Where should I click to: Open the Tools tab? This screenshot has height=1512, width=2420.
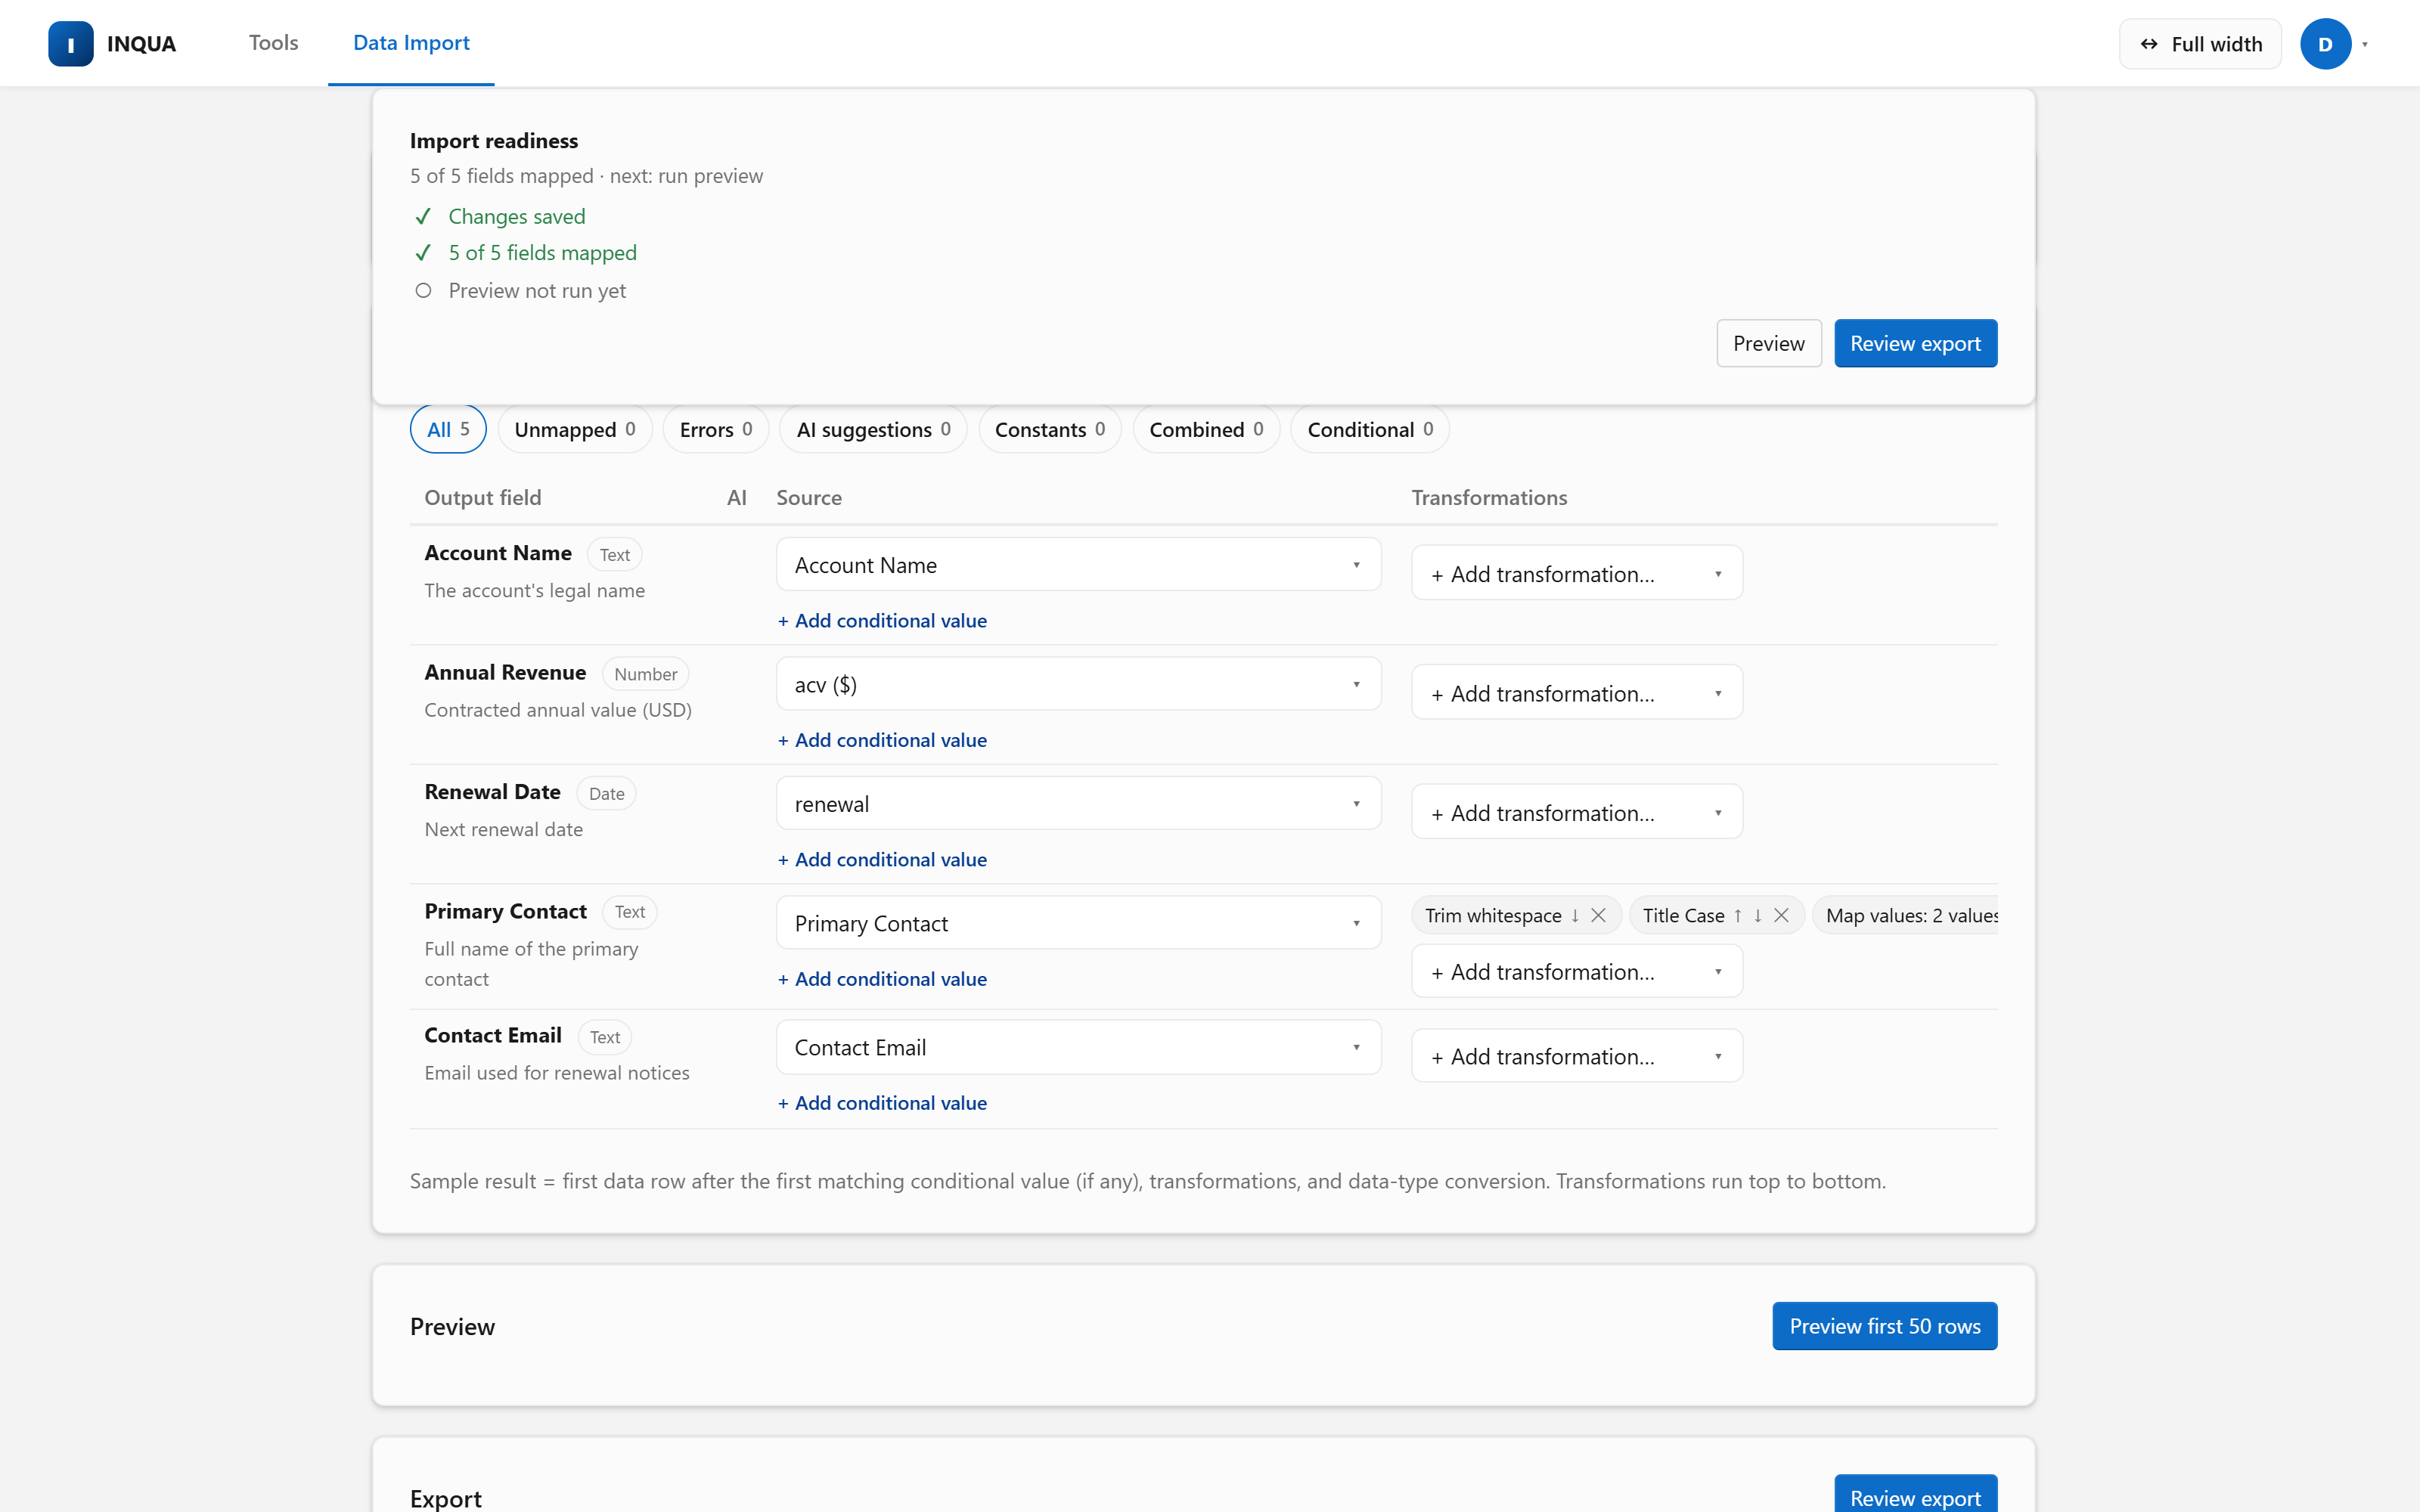pos(273,43)
